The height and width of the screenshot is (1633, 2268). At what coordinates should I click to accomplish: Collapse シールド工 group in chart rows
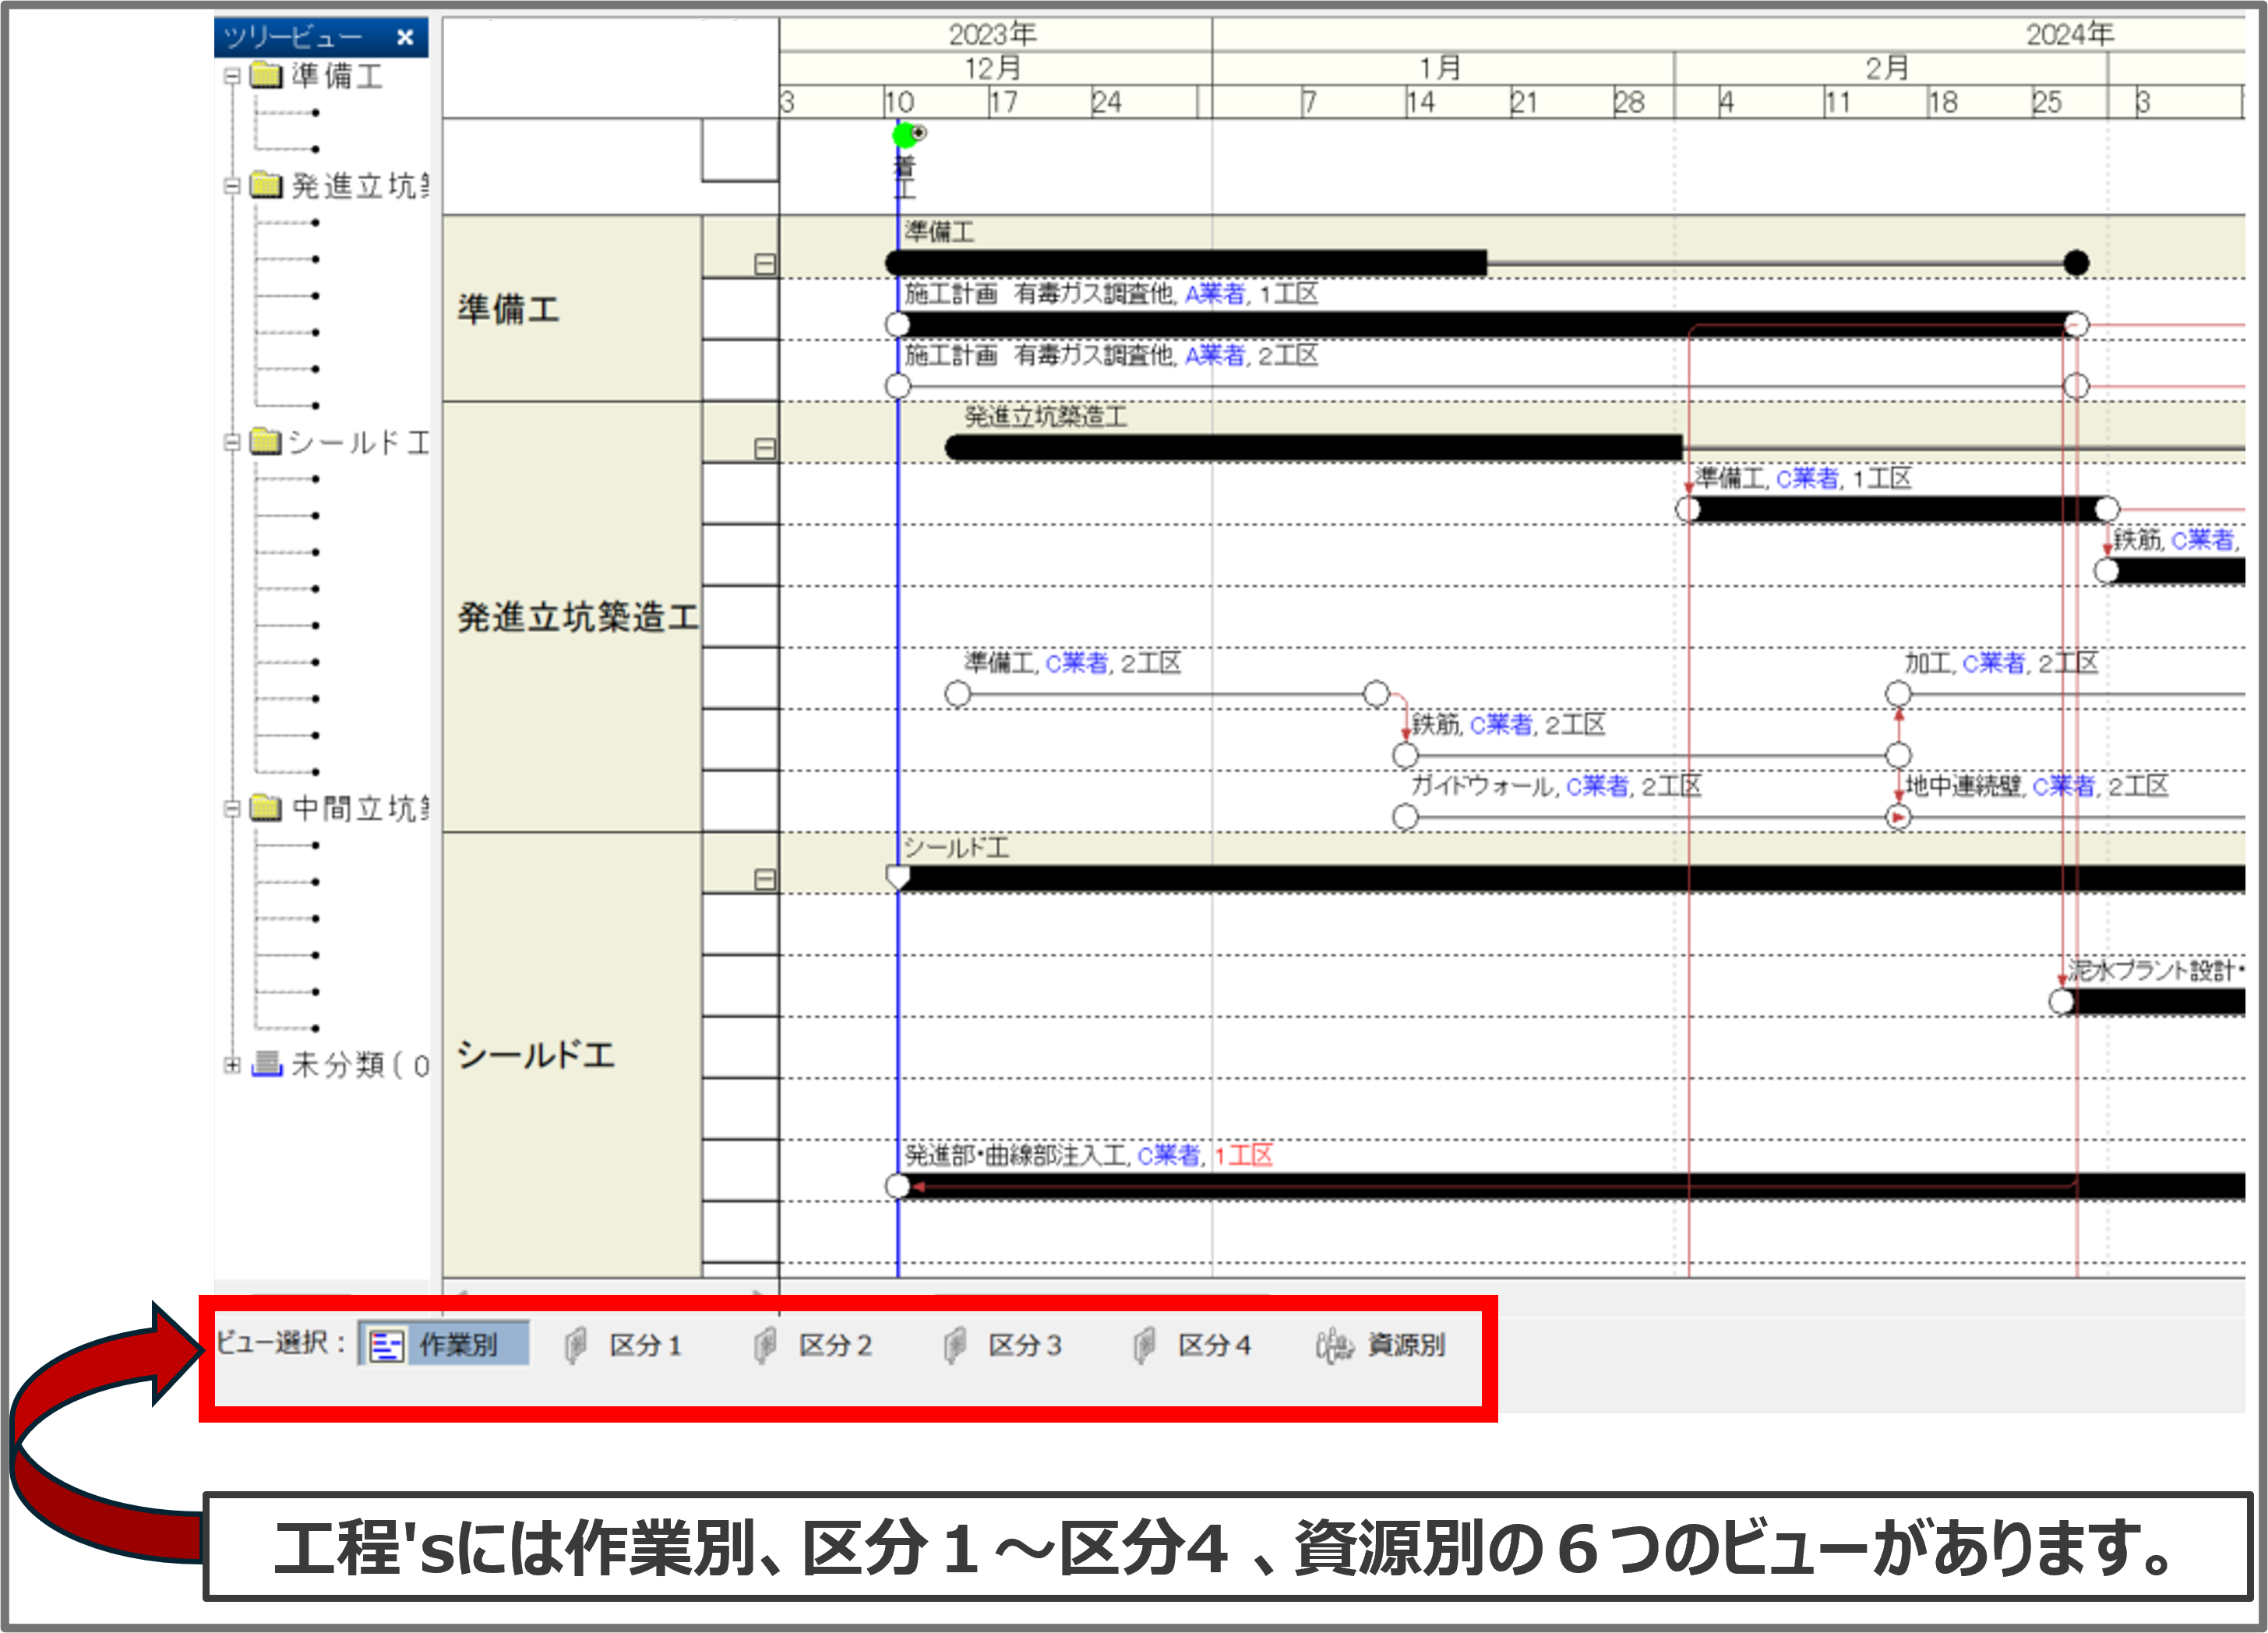765,880
